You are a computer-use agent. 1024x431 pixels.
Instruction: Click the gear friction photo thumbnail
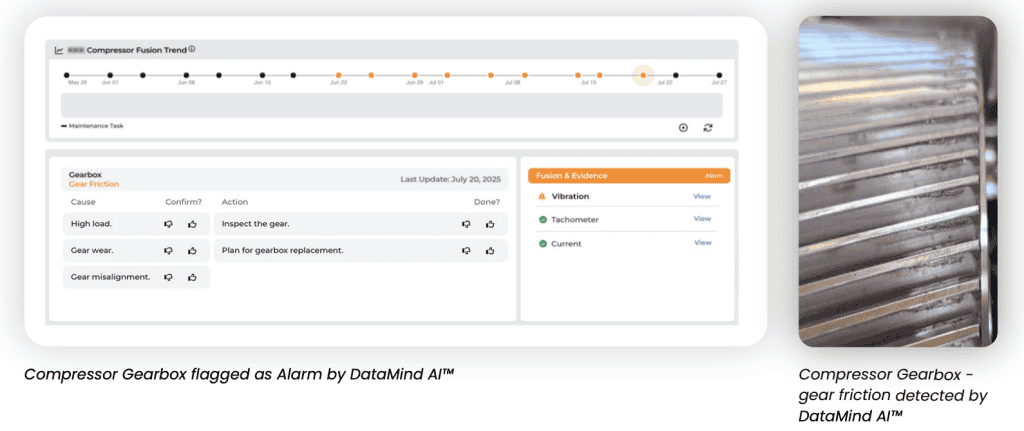pos(897,182)
